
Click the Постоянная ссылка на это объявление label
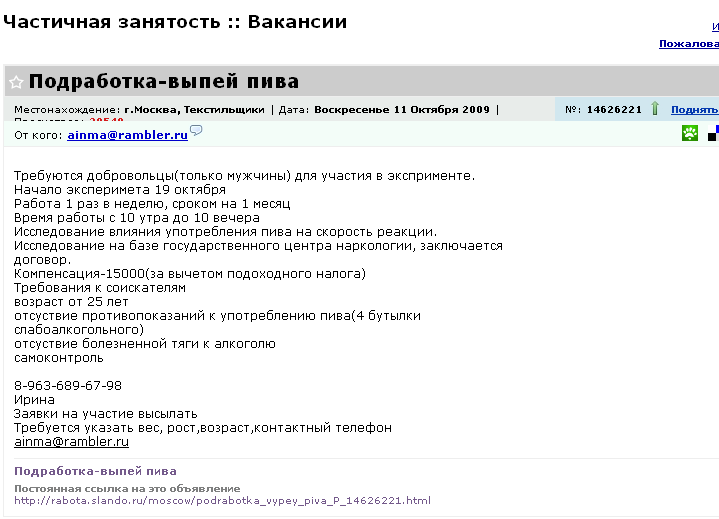pyautogui.click(x=127, y=488)
